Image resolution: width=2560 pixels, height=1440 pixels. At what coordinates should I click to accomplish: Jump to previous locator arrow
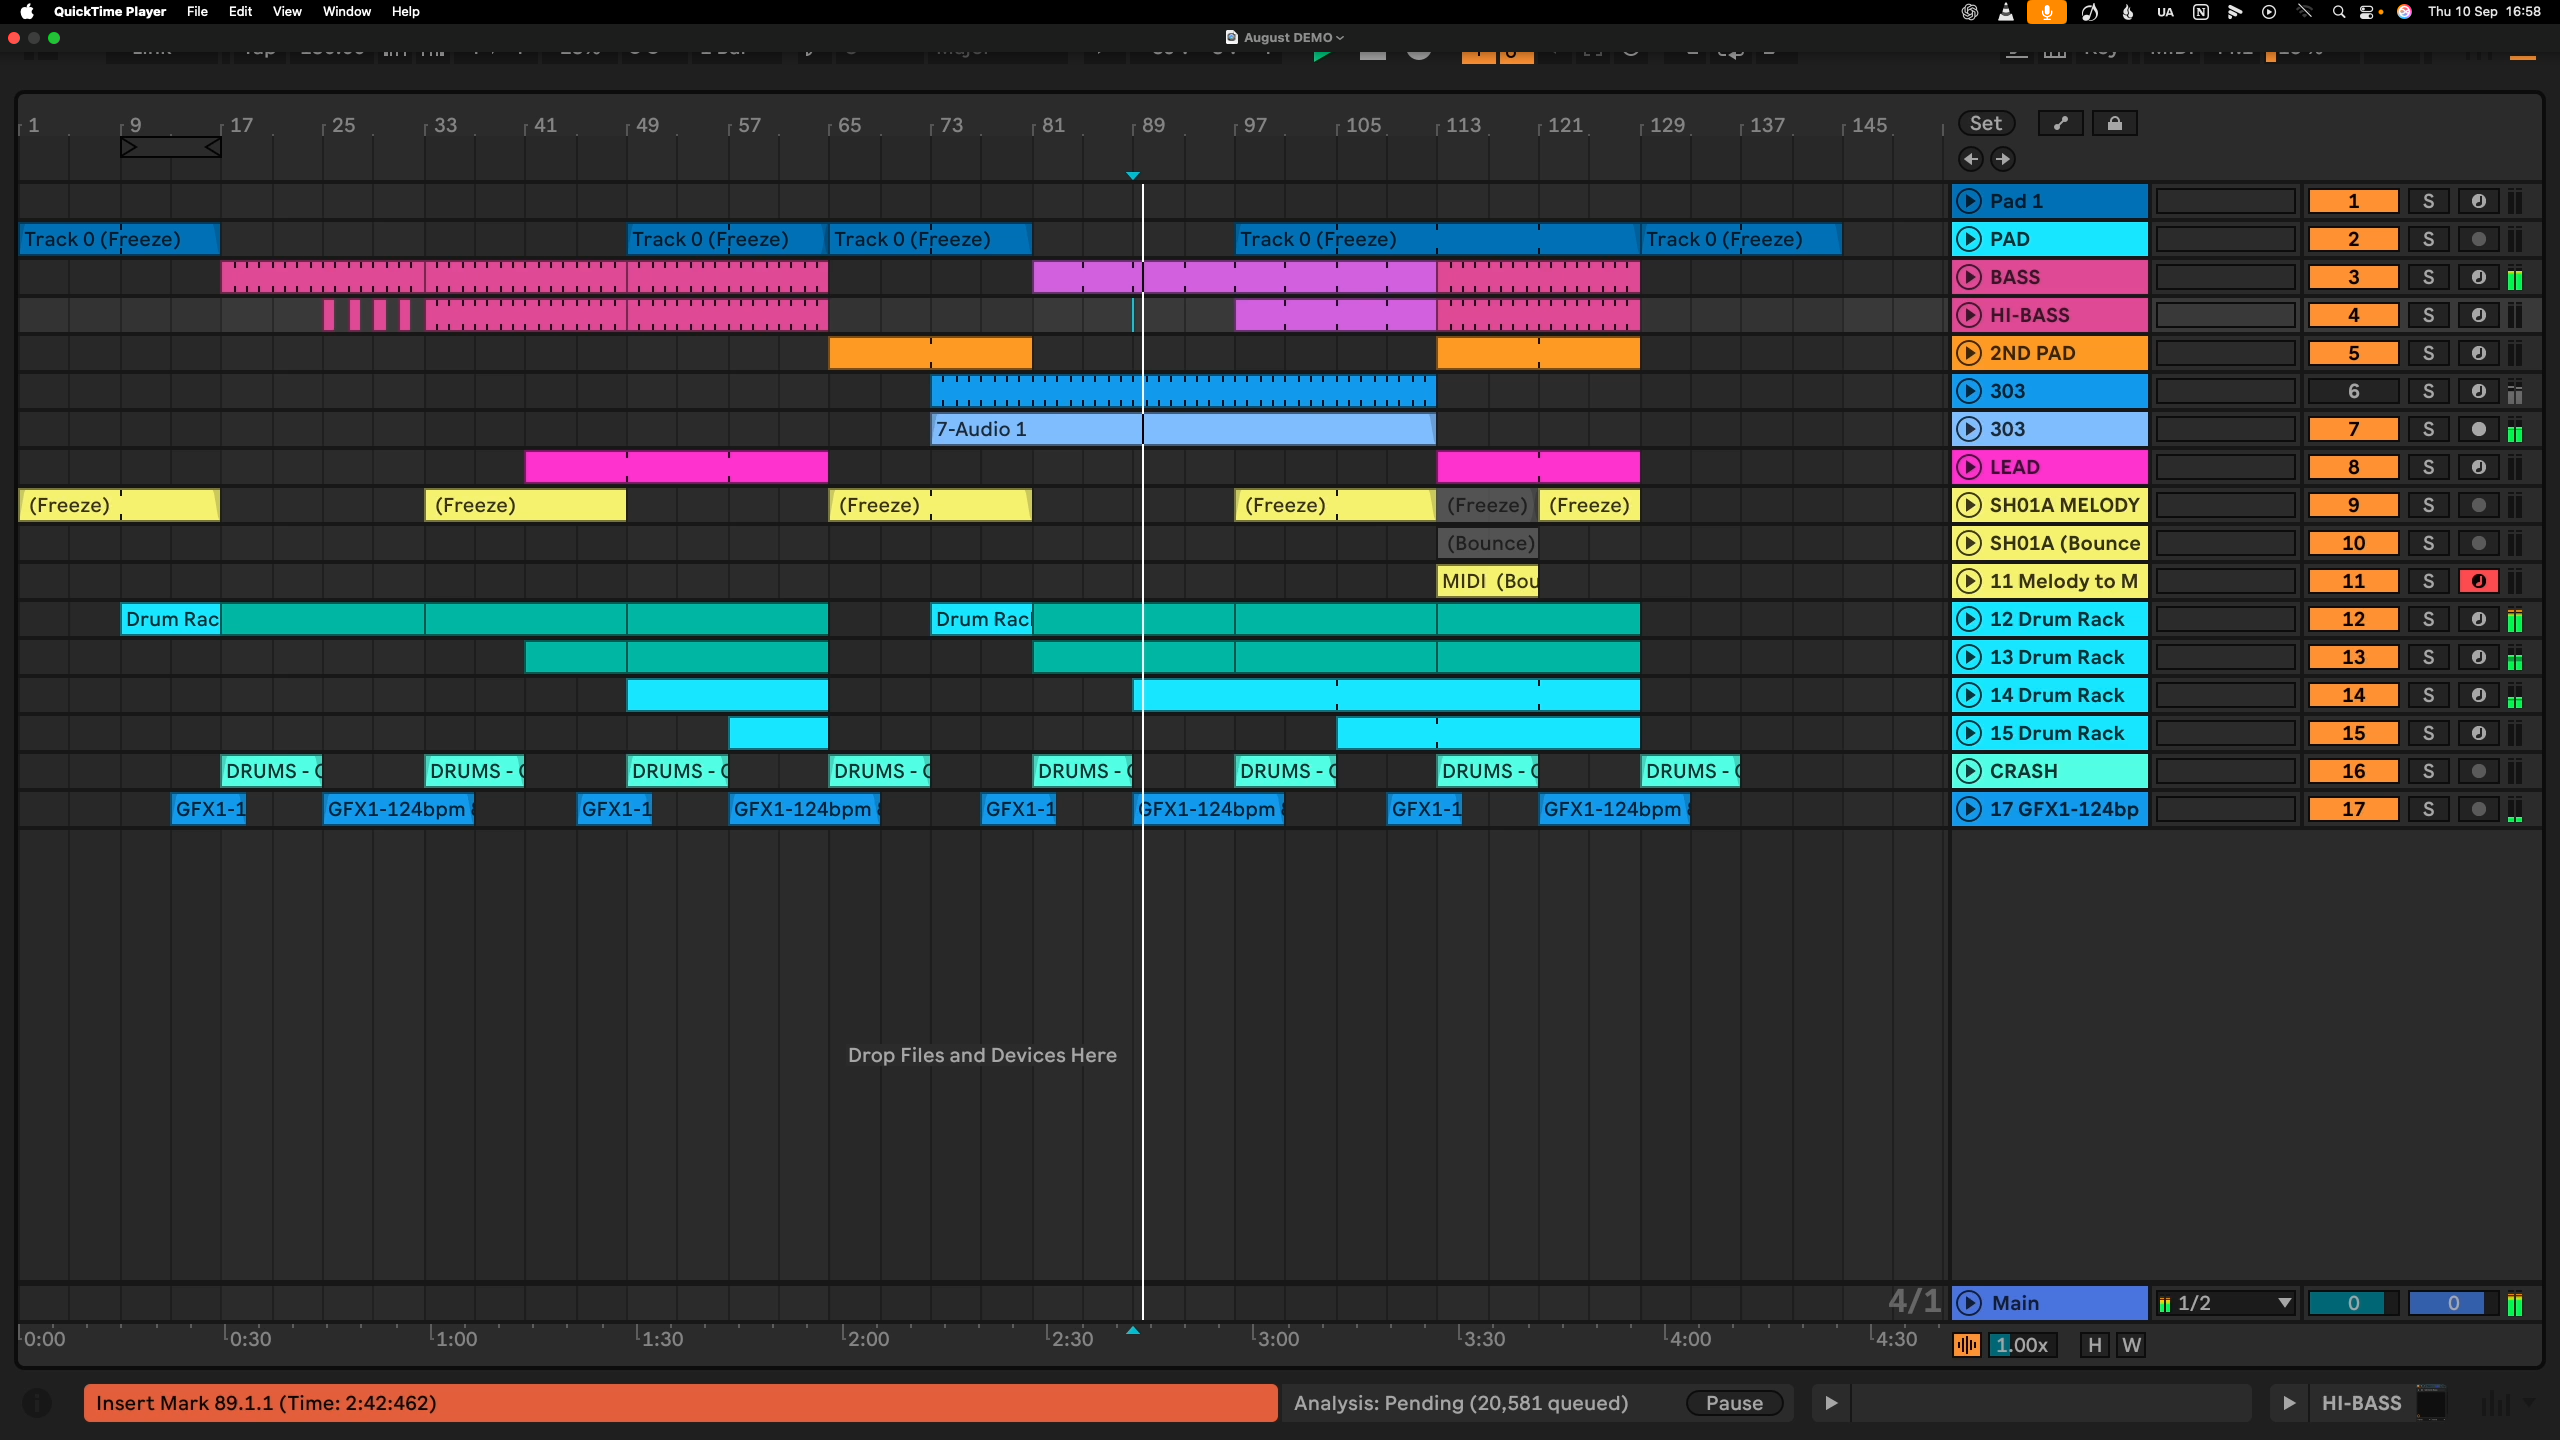(x=1970, y=159)
